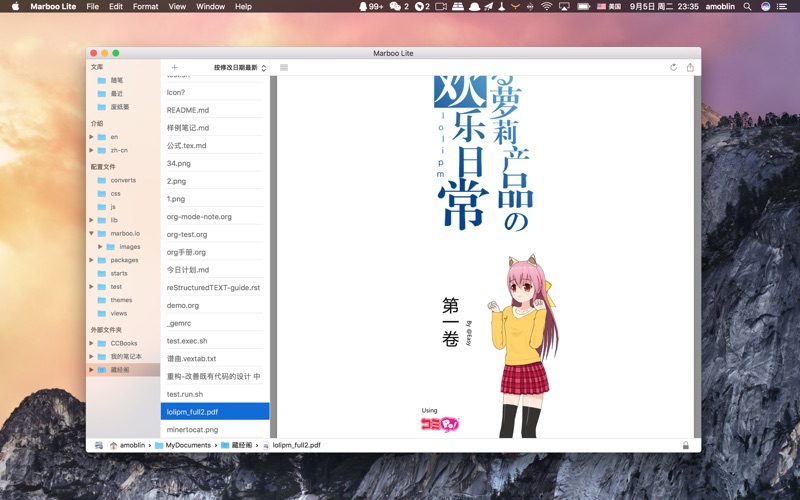Select the converts folder
Viewport: 800px width, 500px height.
click(x=123, y=180)
